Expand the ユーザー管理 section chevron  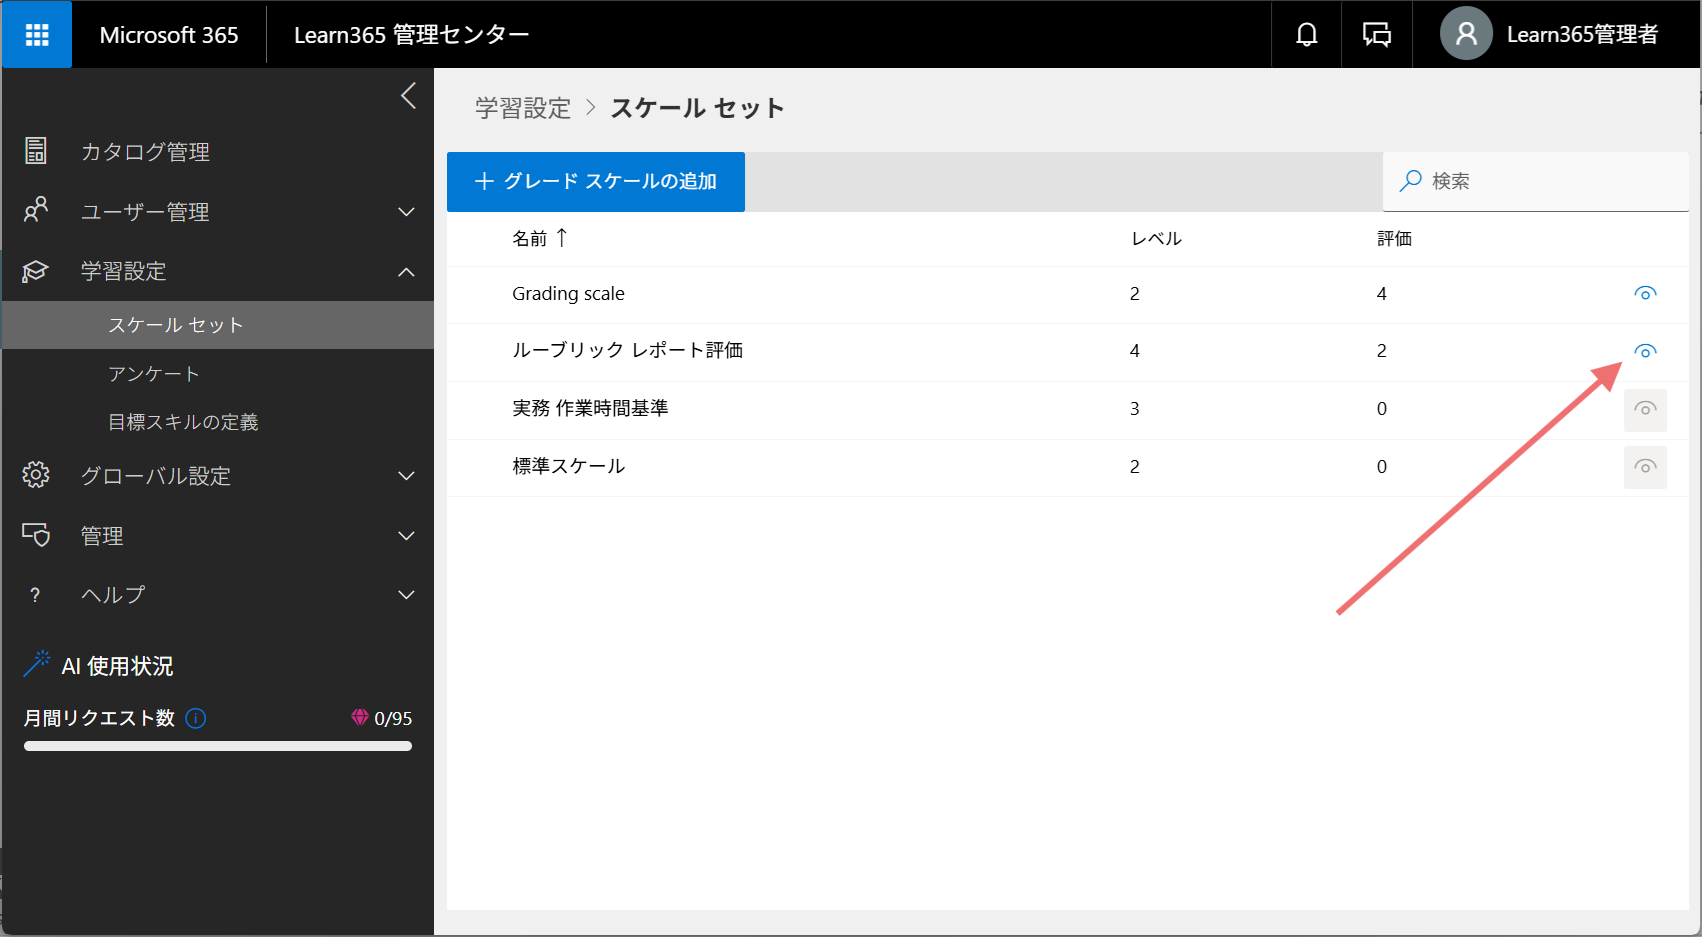pos(406,212)
